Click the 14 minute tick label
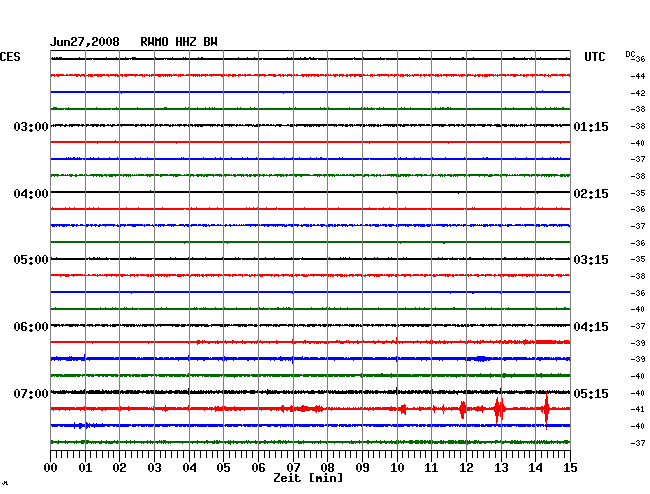The image size is (650, 494). point(535,467)
